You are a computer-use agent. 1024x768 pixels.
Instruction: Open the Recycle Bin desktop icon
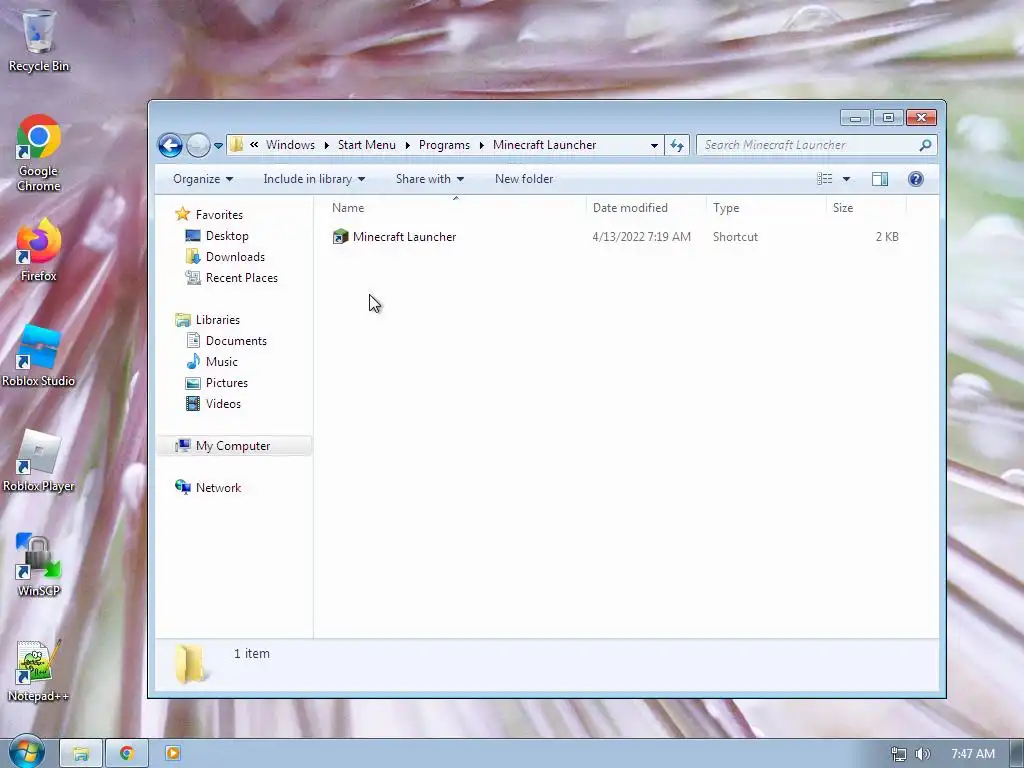(x=39, y=40)
